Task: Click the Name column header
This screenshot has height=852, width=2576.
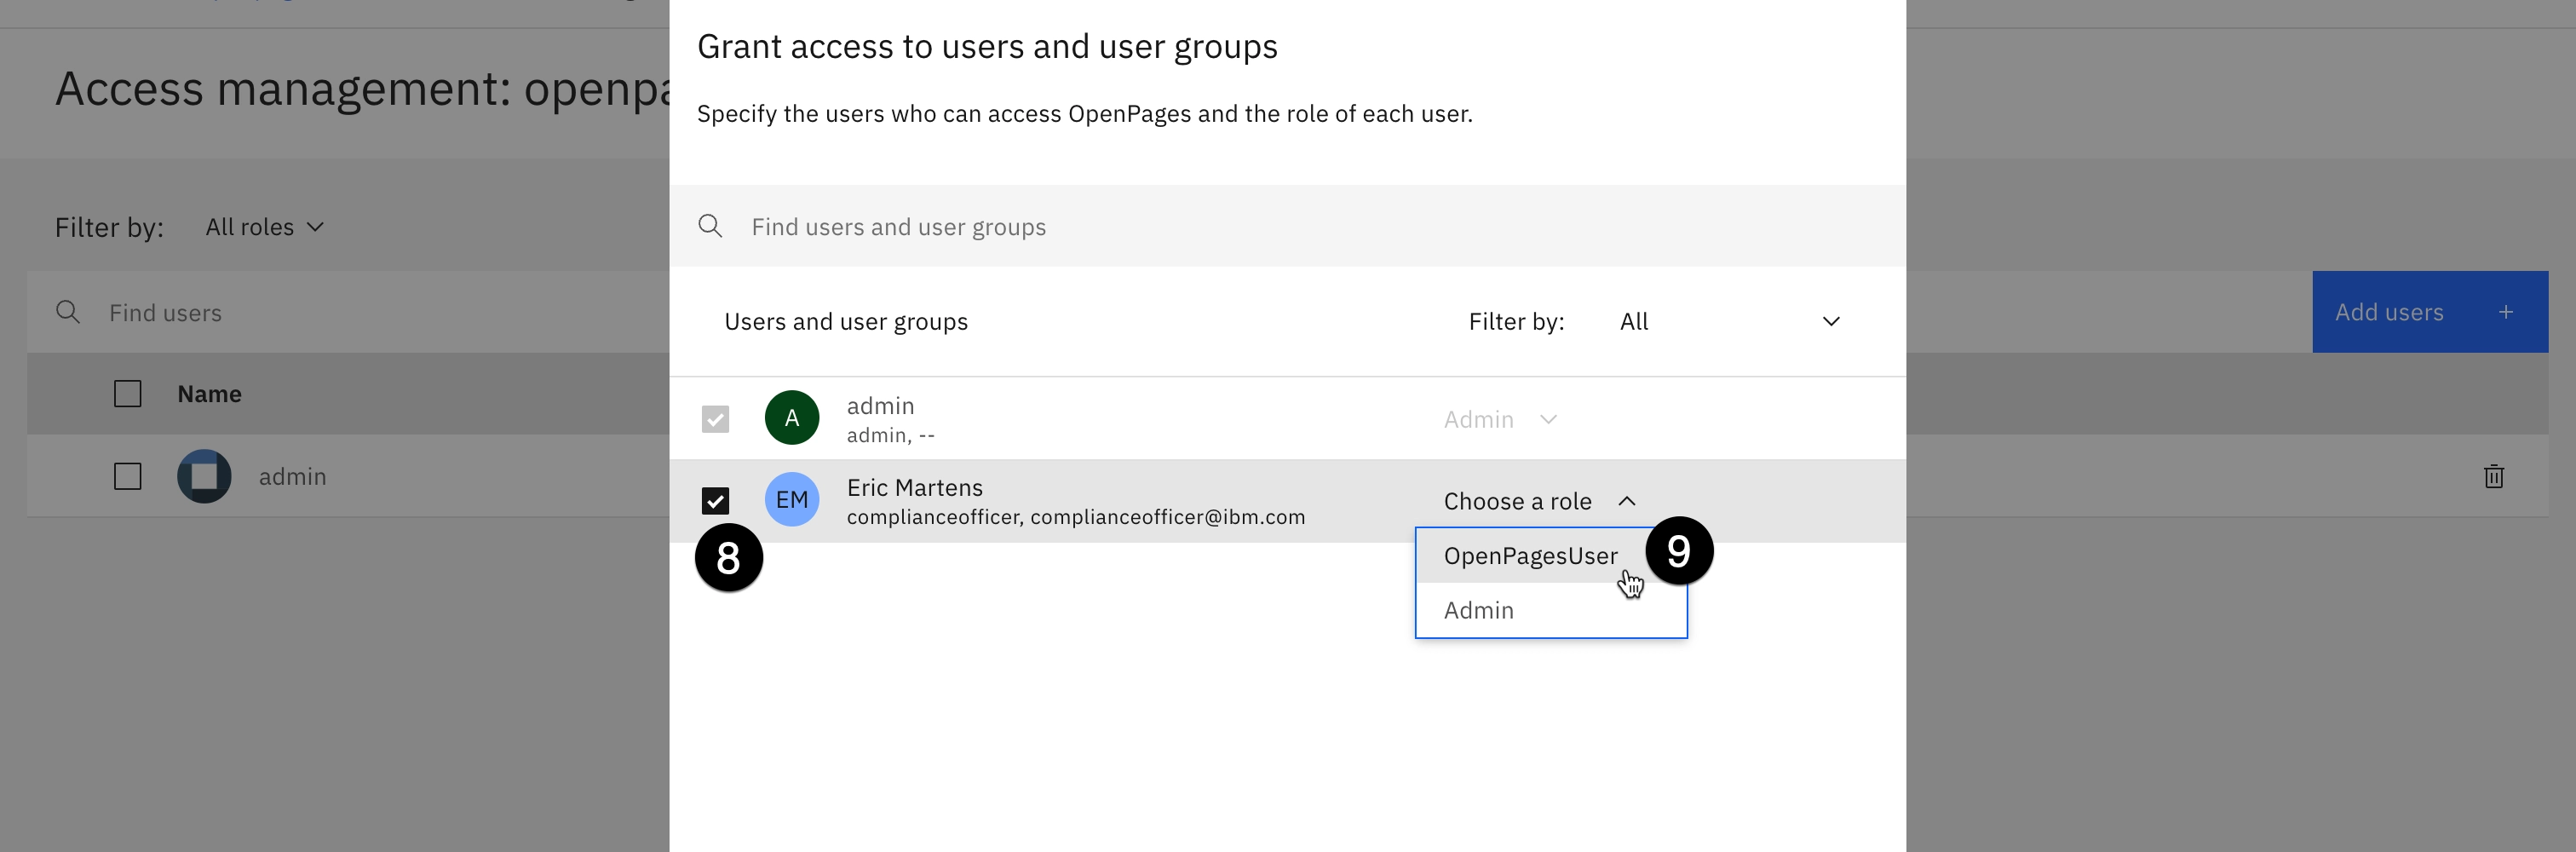Action: [209, 394]
